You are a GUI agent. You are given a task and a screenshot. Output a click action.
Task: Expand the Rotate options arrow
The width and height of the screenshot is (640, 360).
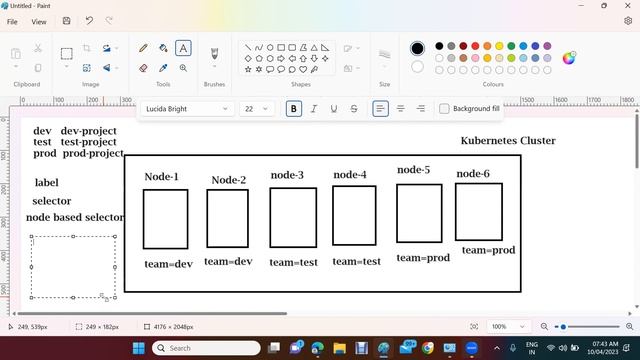point(116,48)
